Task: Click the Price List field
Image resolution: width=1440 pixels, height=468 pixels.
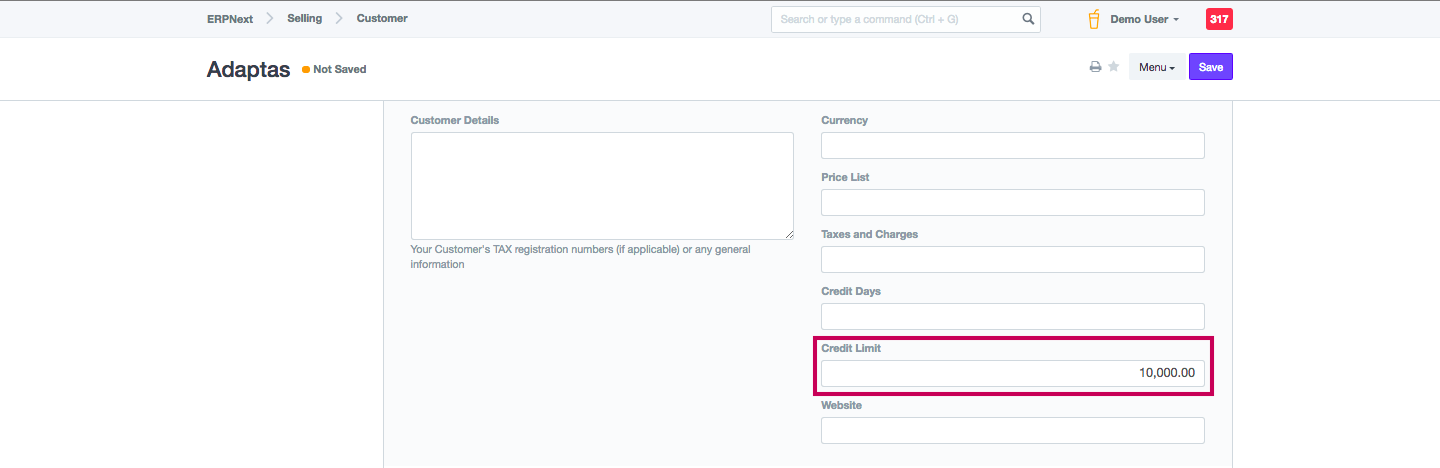Action: 1012,203
